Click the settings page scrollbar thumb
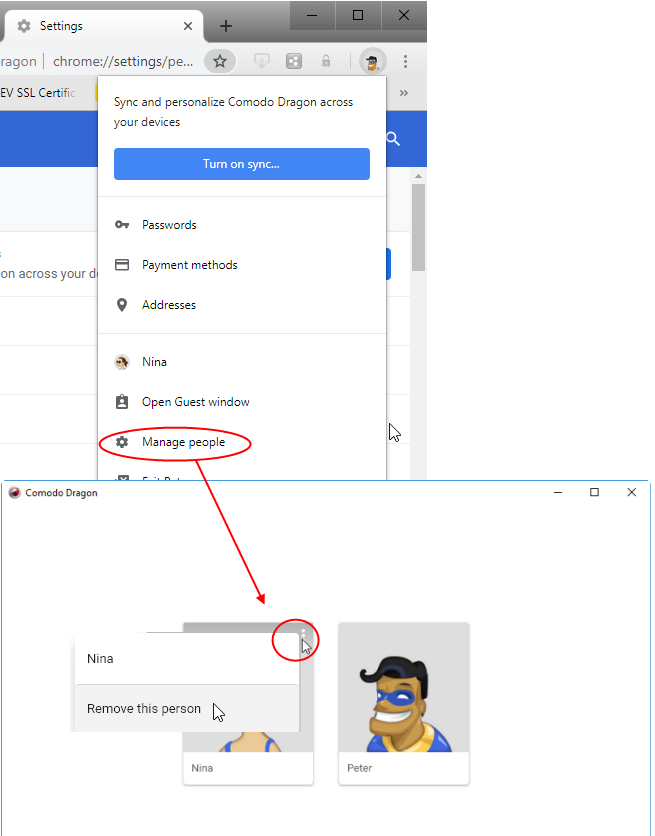The image size is (655, 836). point(418,228)
